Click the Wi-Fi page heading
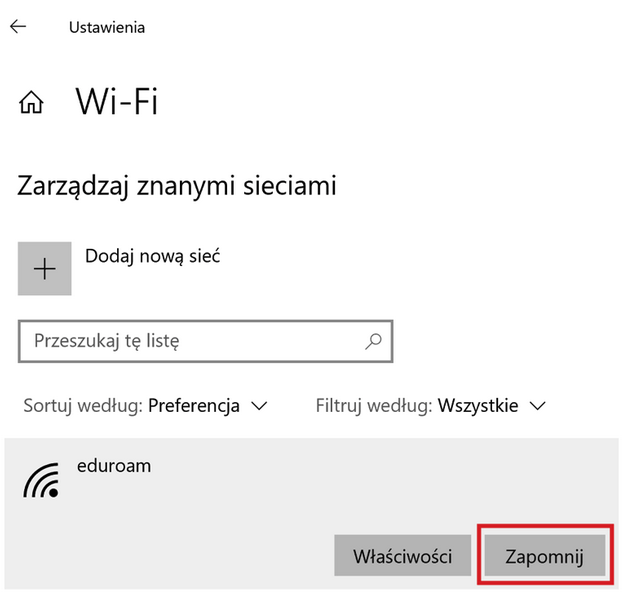Viewport: 625px width, 596px height. 117,102
